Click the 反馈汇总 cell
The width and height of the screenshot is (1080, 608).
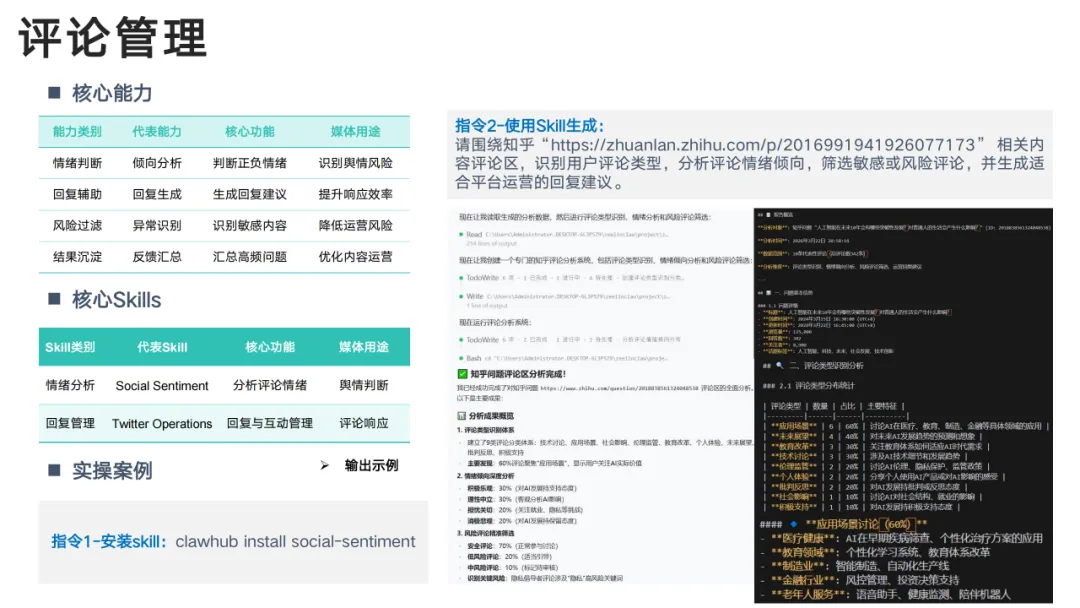coord(157,257)
